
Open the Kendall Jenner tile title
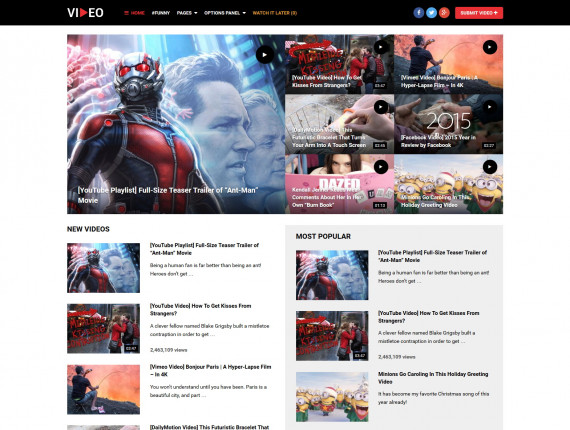pyautogui.click(x=327, y=197)
